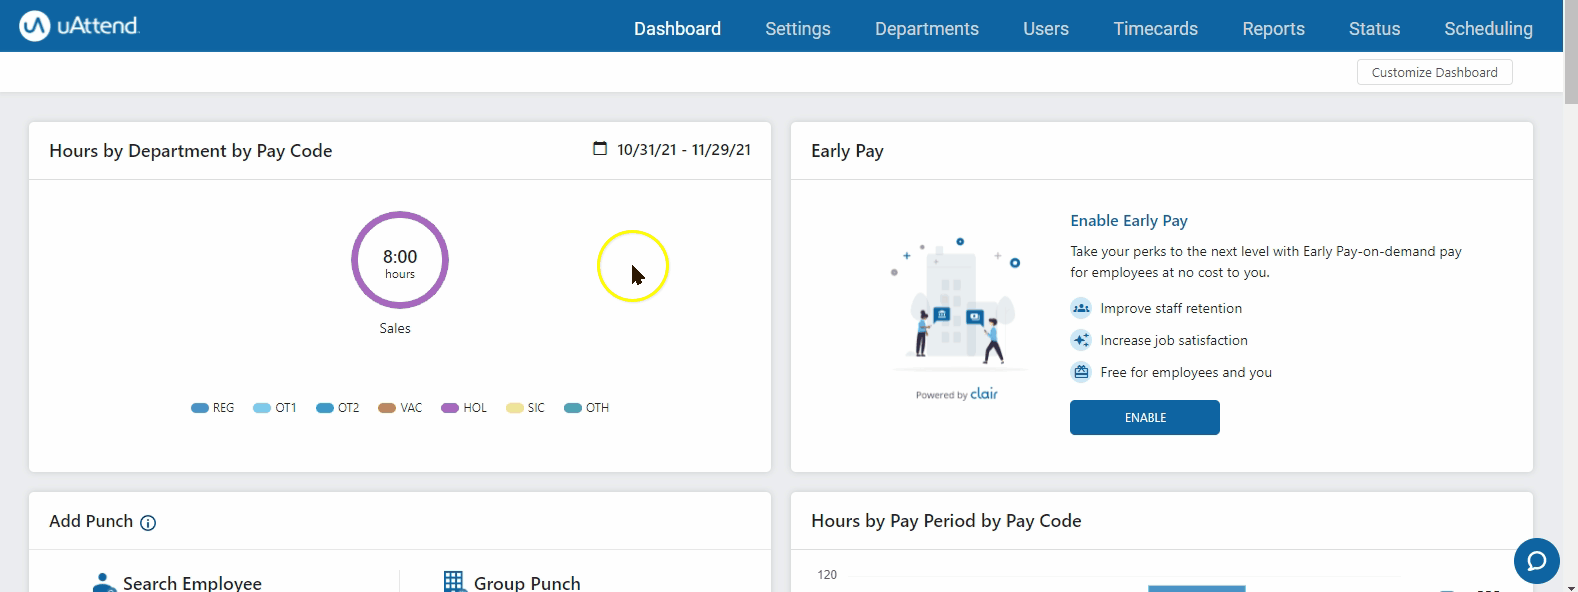This screenshot has height=592, width=1578.
Task: View the Status tab
Action: 1374,29
